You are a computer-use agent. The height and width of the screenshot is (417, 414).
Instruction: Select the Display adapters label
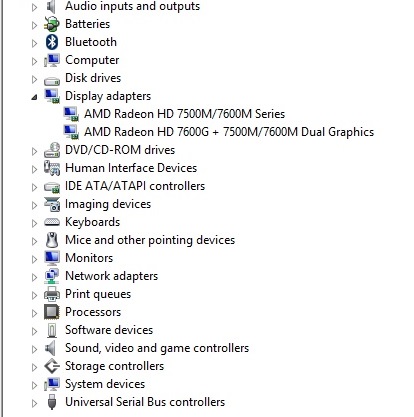pos(108,96)
